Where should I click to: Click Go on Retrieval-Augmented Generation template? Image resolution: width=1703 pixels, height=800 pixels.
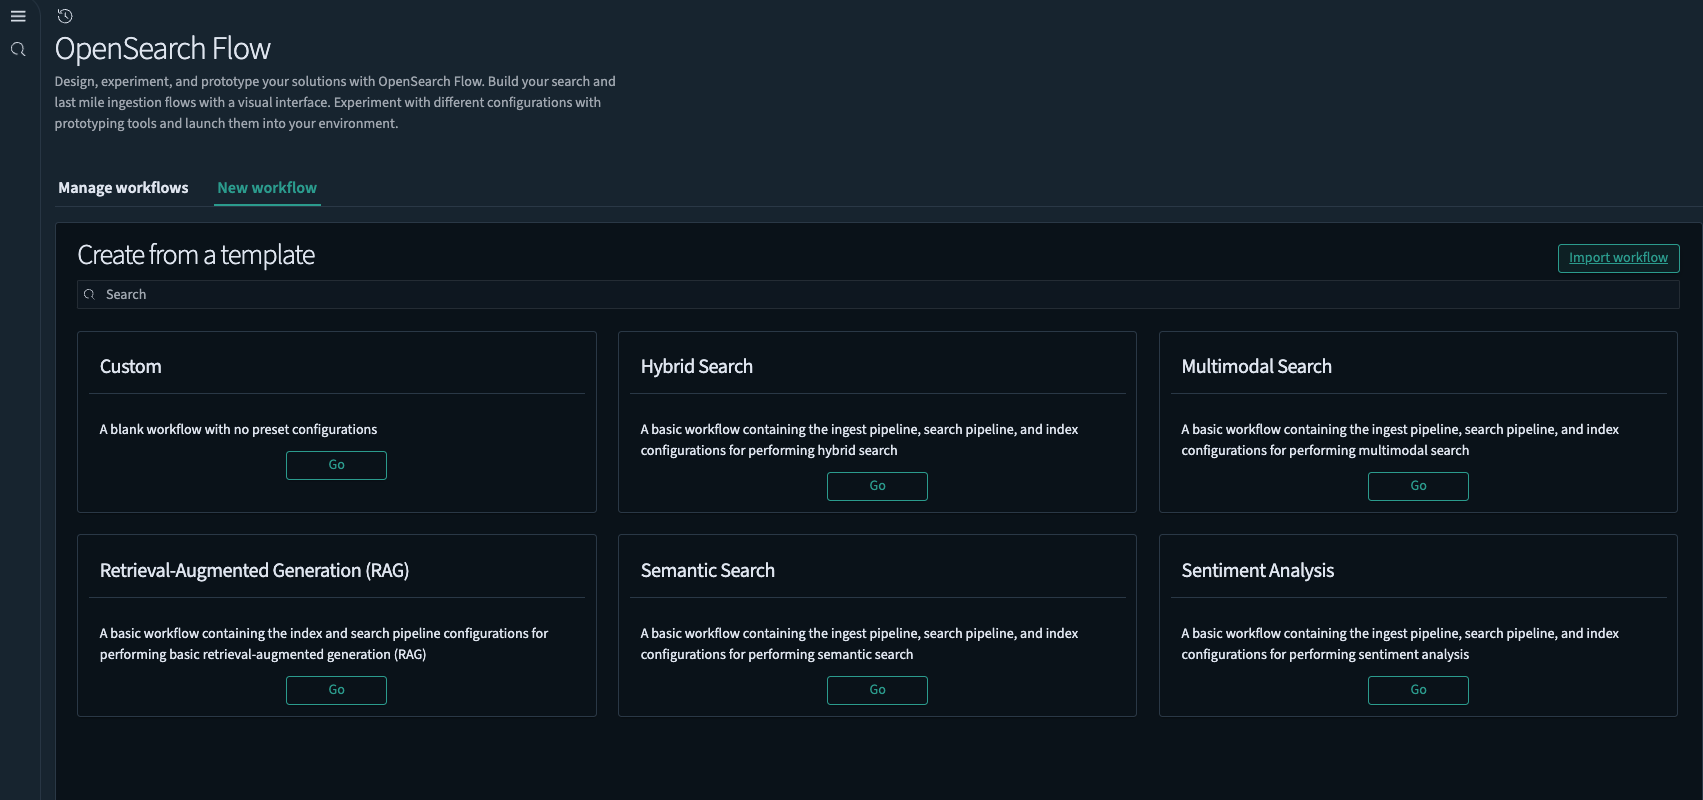(336, 690)
